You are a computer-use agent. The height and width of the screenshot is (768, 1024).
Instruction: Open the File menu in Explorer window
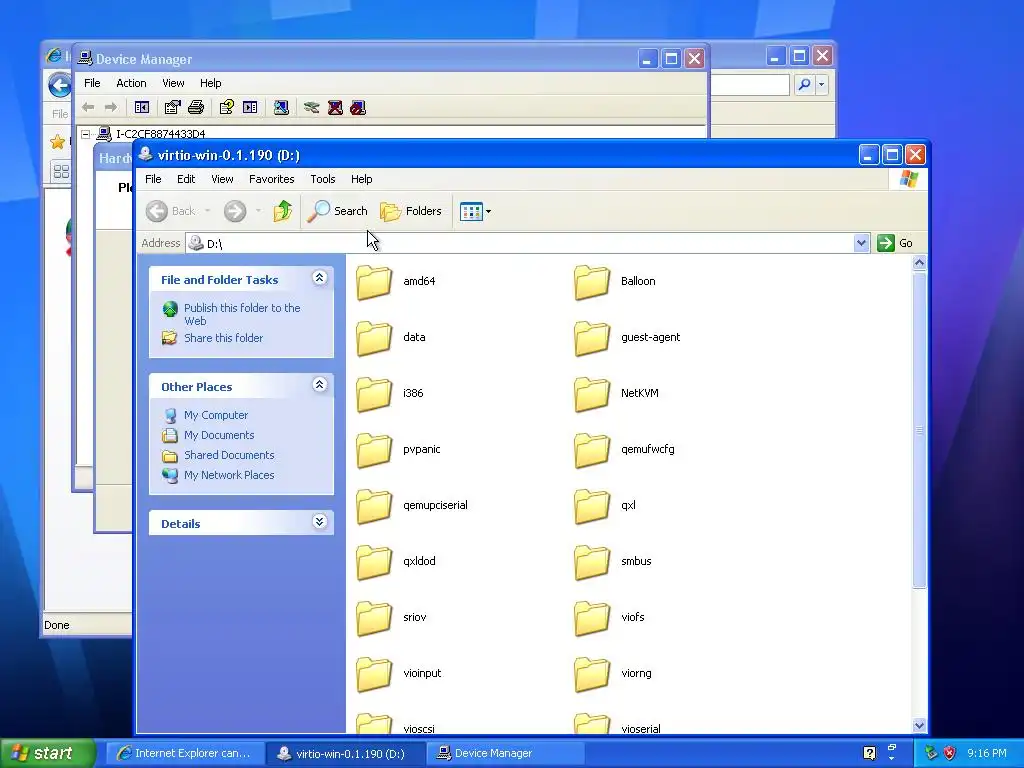(x=153, y=179)
